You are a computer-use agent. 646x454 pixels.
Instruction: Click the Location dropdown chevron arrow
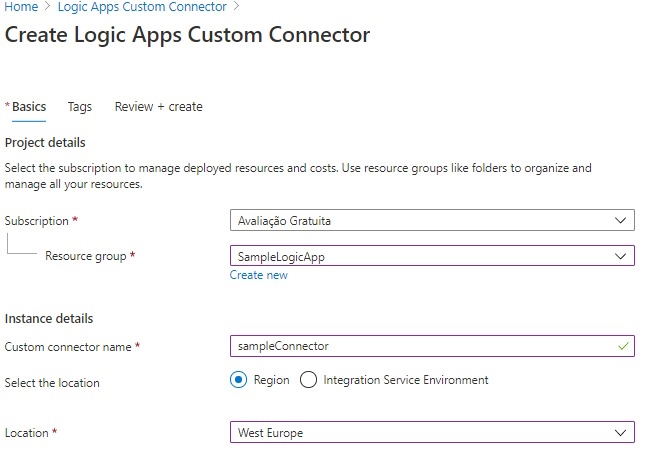(620, 433)
